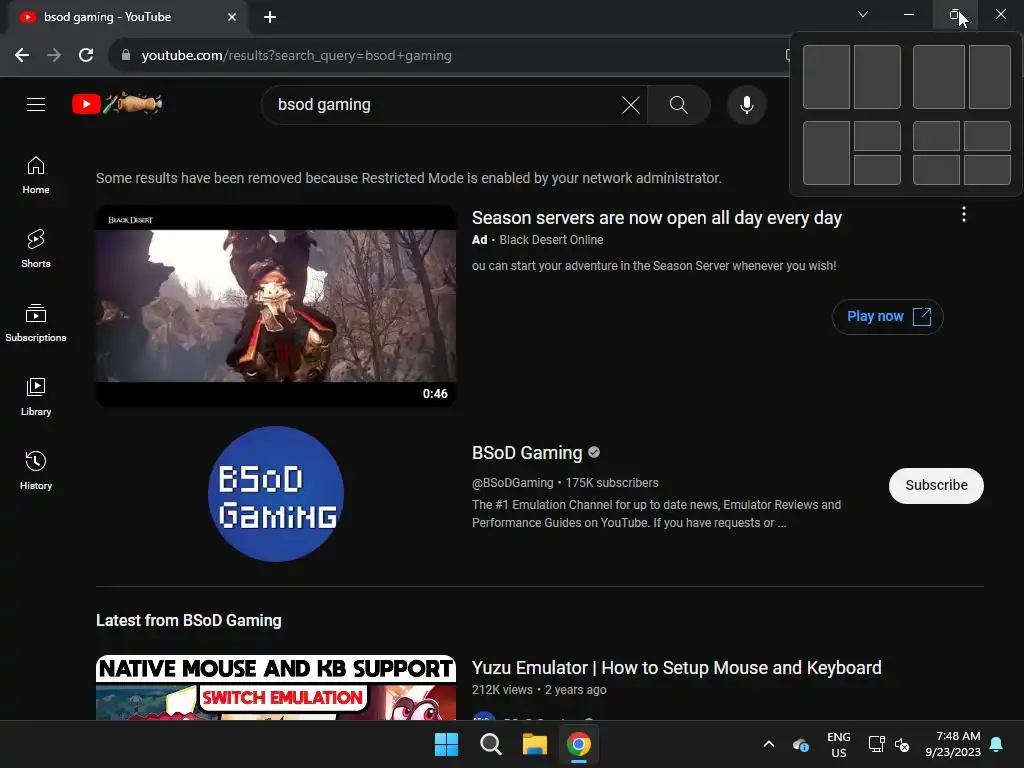Open History in the sidebar

[36, 470]
